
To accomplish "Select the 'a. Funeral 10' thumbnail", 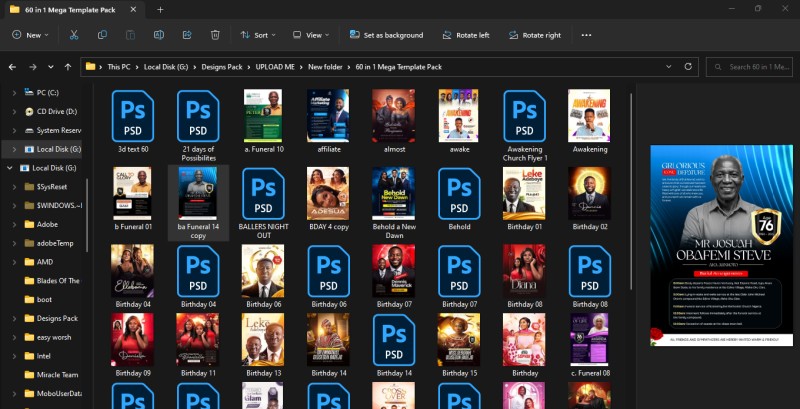I will [263, 116].
